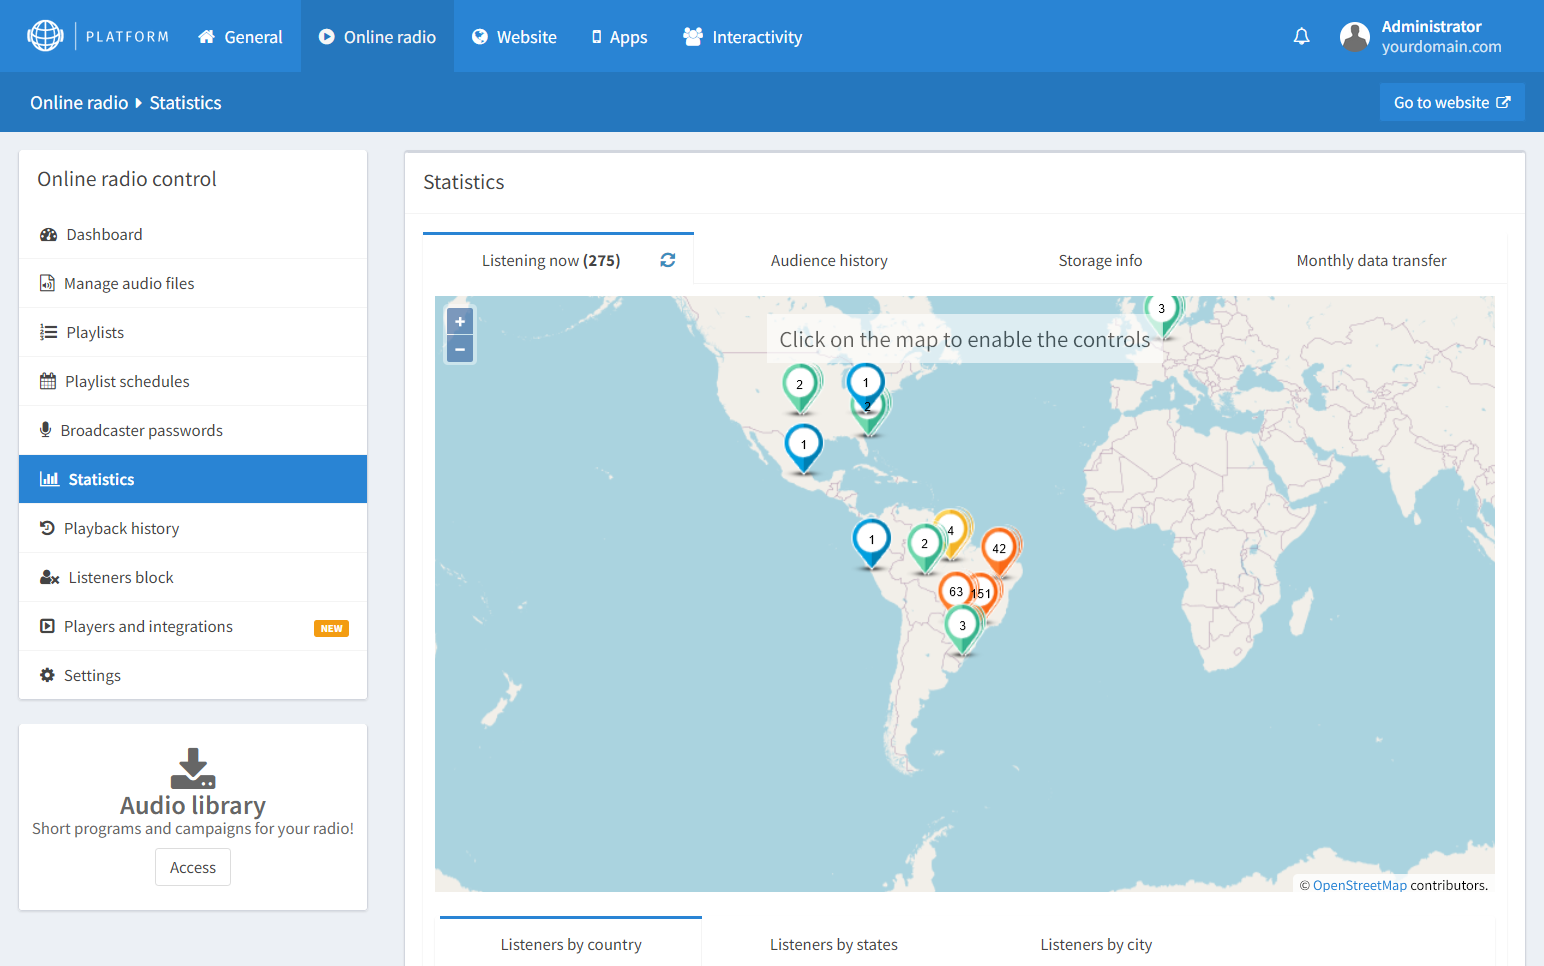
Task: Open Broadcaster passwords via the microphone icon
Action: click(46, 429)
